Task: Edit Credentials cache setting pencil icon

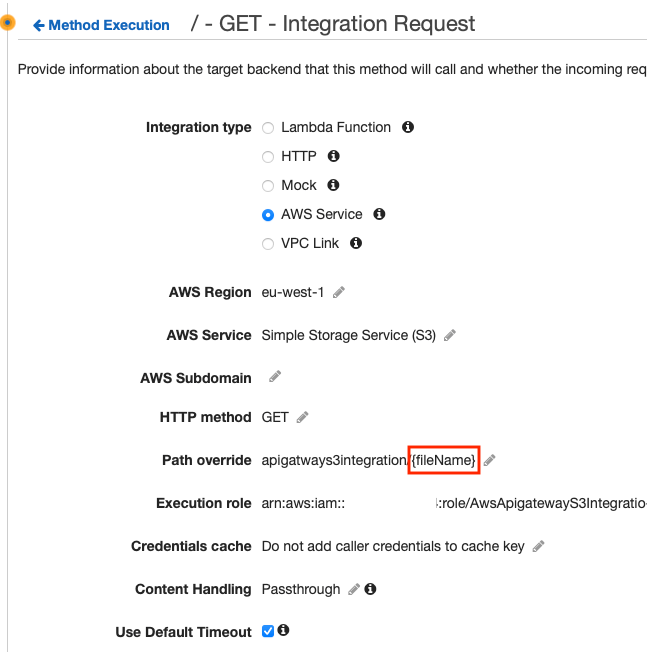Action: (538, 547)
